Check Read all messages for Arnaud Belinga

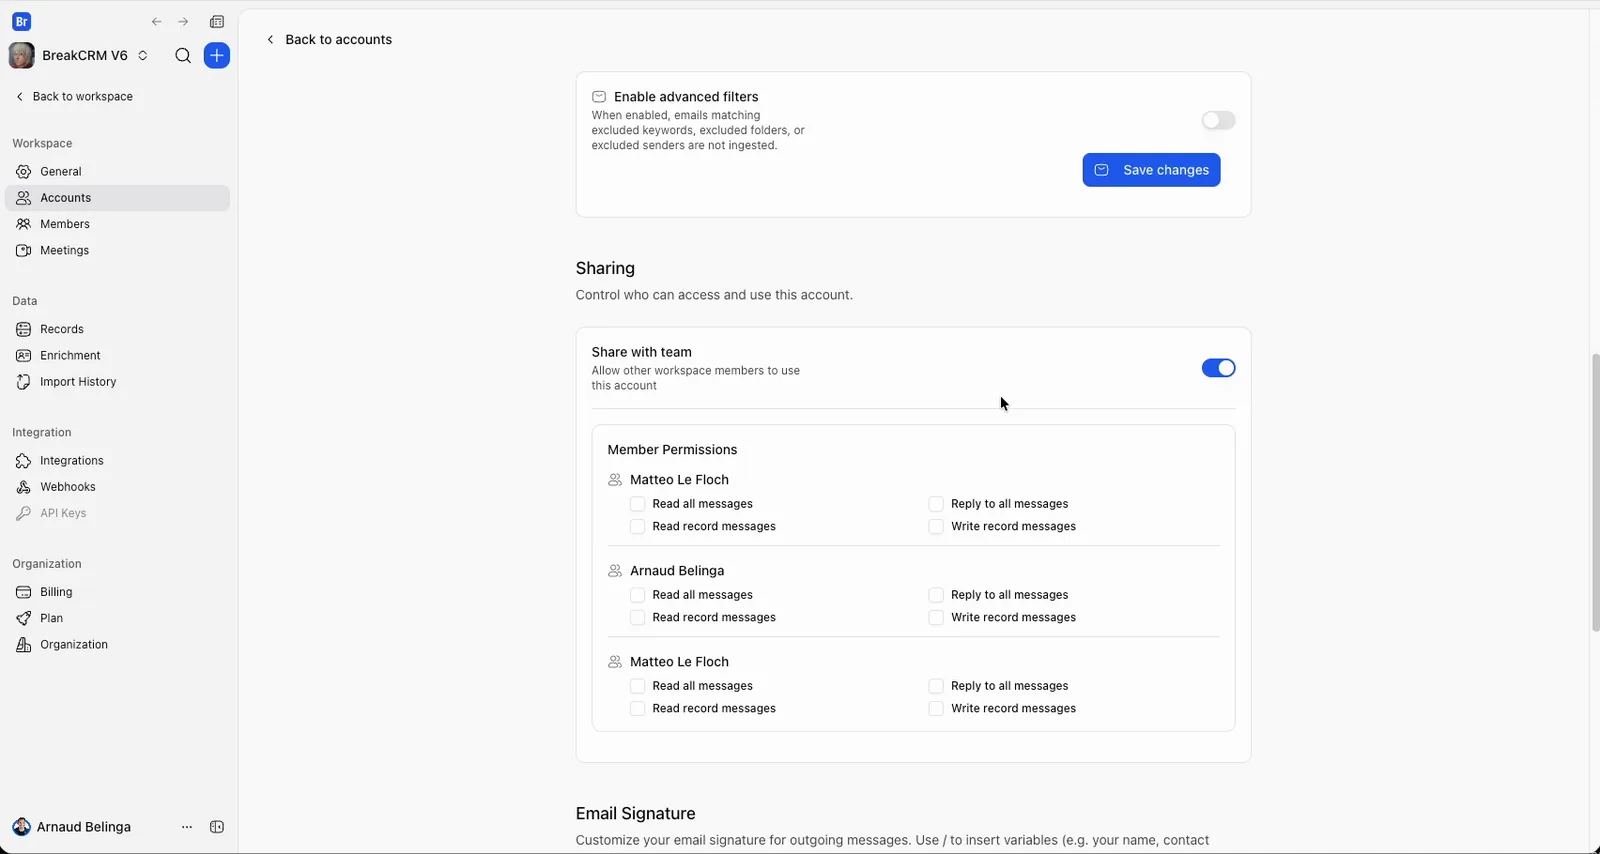tap(637, 595)
